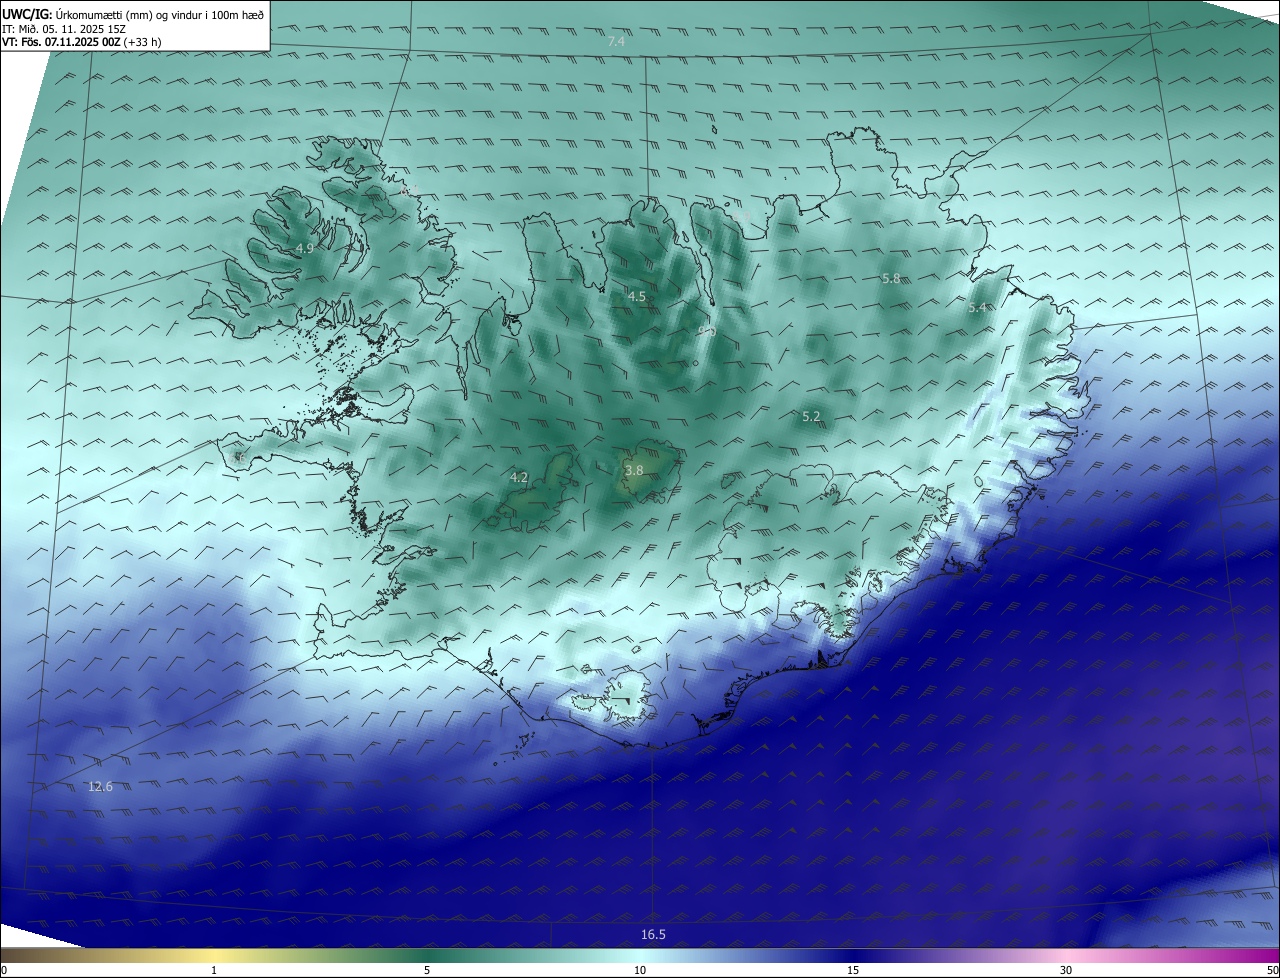This screenshot has width=1280, height=978.
Task: Click the map value label 5.8
Action: pos(891,278)
